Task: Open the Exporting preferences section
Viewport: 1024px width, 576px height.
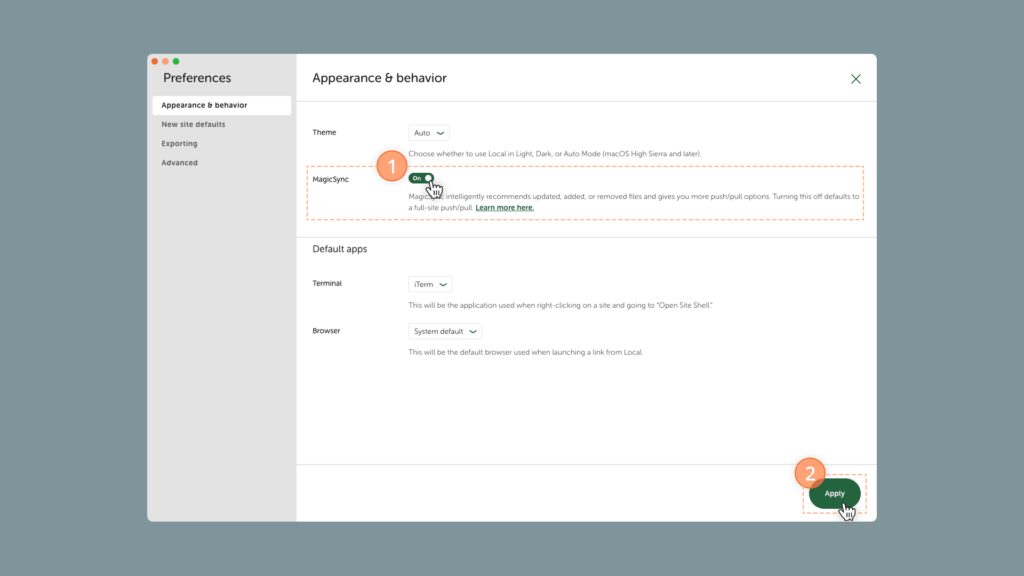Action: [x=179, y=143]
